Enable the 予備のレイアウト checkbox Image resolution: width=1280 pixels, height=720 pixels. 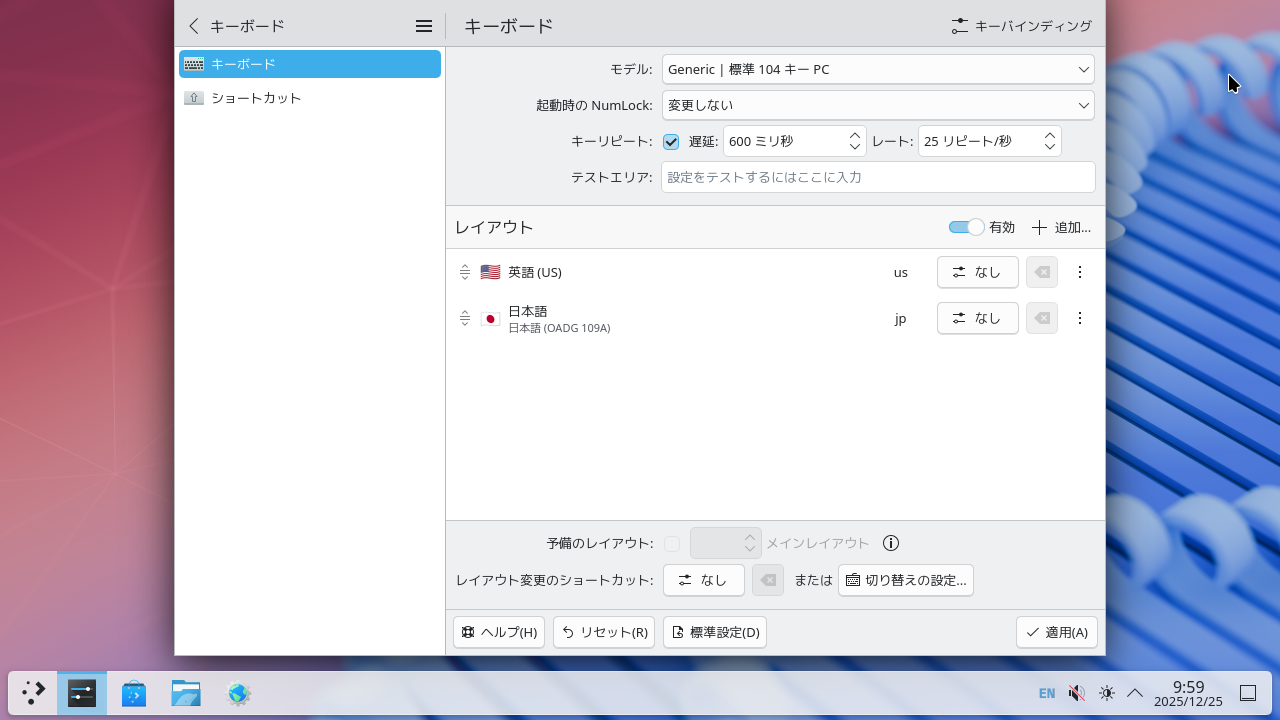(x=671, y=543)
